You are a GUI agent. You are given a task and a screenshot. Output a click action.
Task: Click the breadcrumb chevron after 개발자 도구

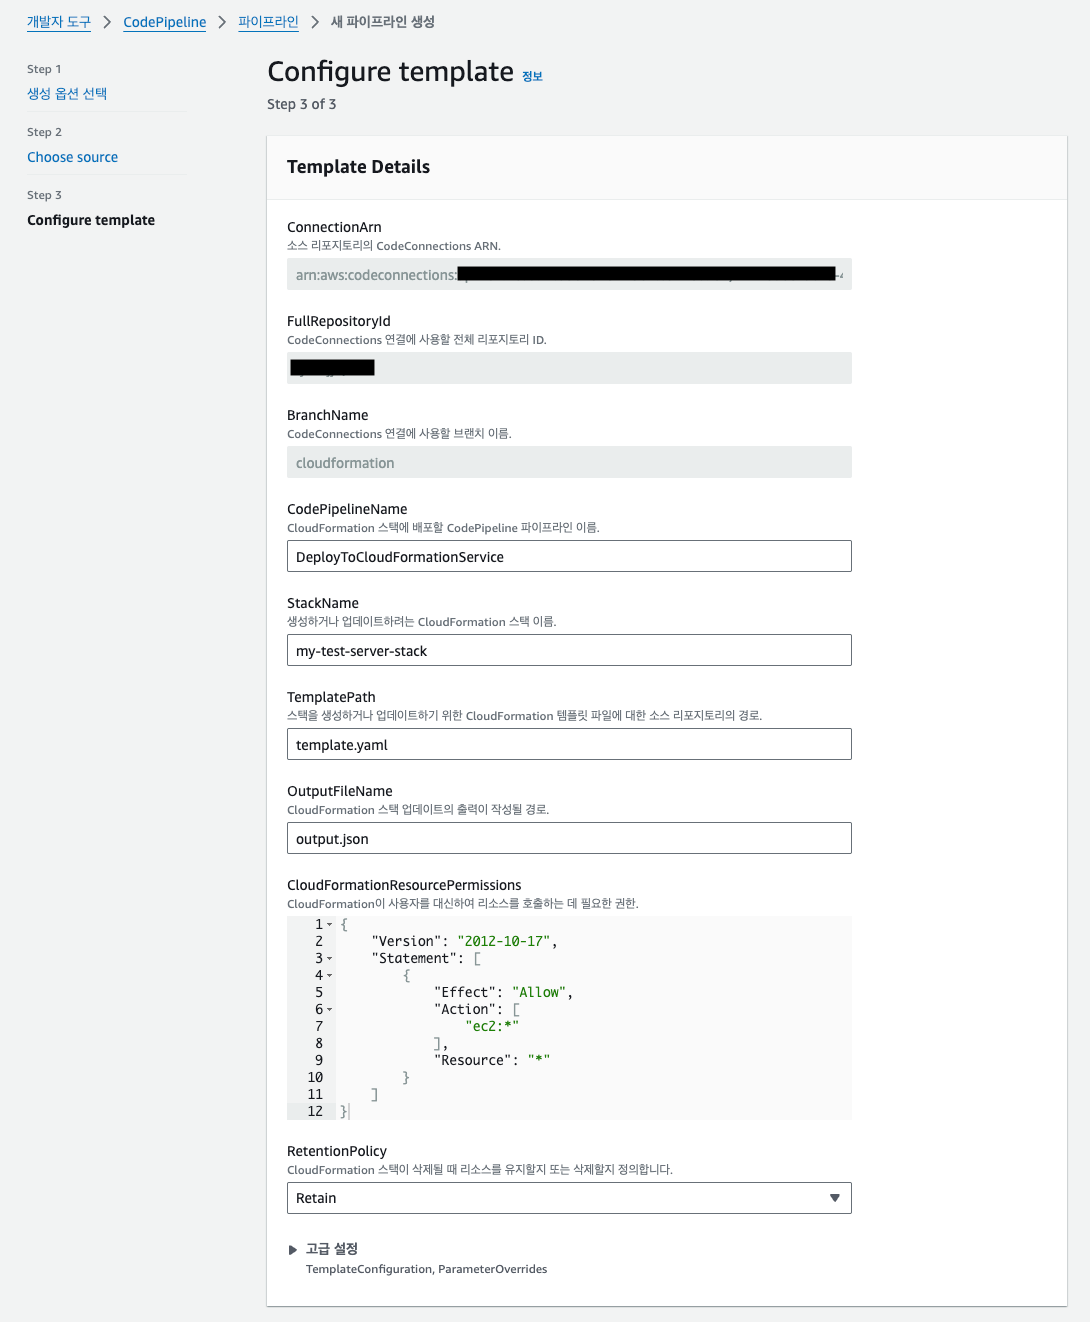click(107, 22)
